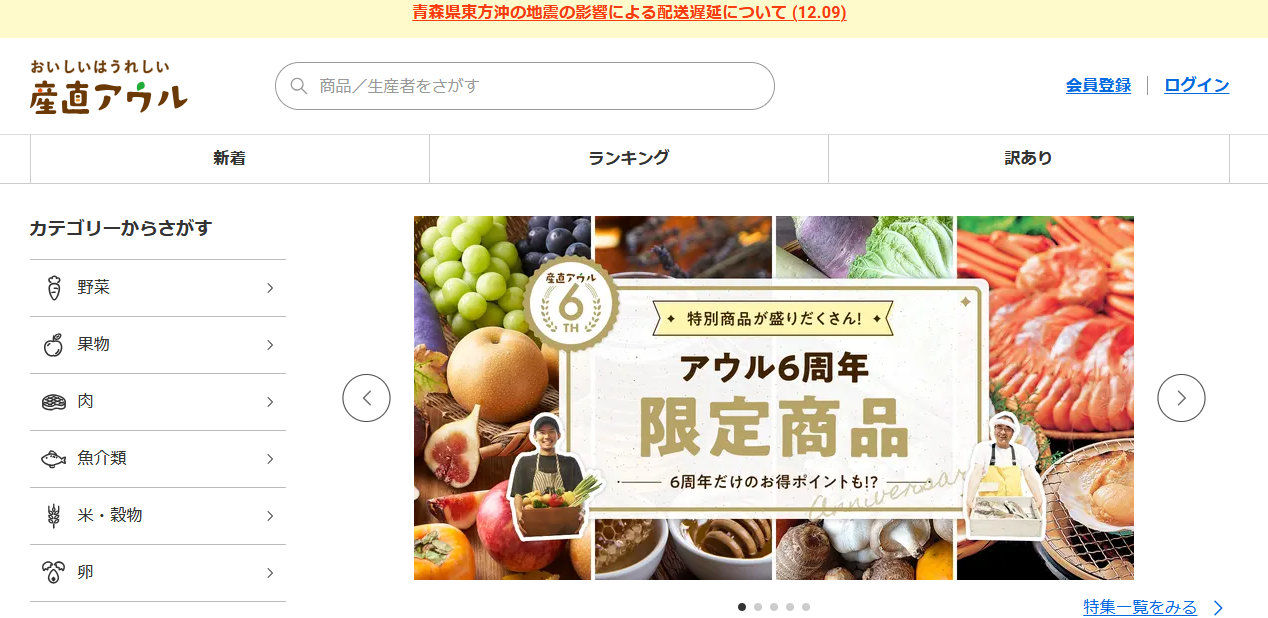Switch to the 訳あり tab
The image size is (1268, 618).
pyautogui.click(x=1029, y=159)
